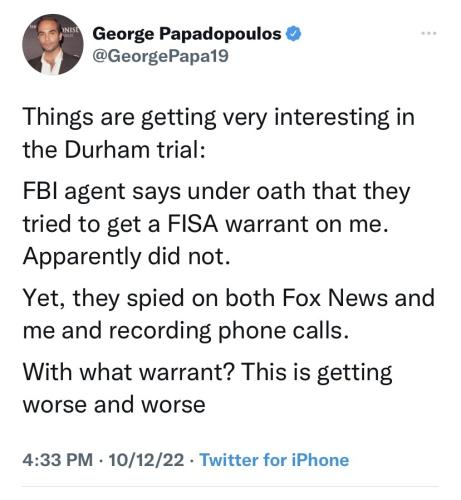The image size is (461, 500).
Task: Open George Papadopoulos profile picture
Action: (53, 44)
